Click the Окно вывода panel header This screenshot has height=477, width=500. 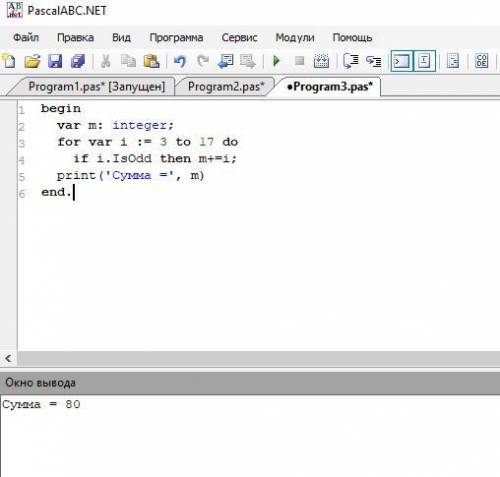250,383
